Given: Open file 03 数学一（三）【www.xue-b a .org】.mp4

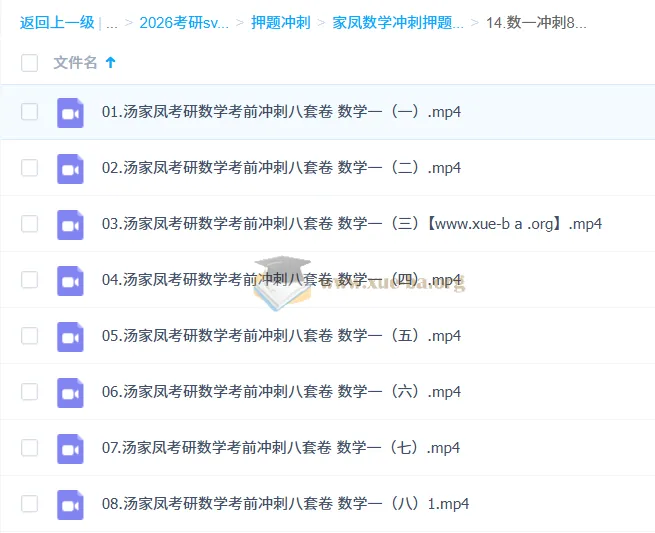Looking at the screenshot, I should point(352,223).
